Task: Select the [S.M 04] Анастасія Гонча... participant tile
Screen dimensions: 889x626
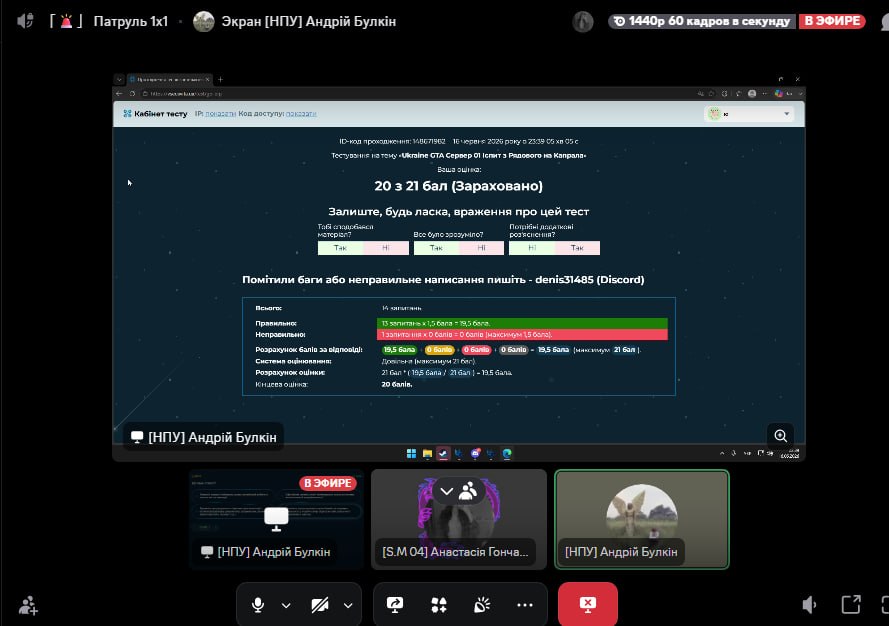Action: [459, 519]
